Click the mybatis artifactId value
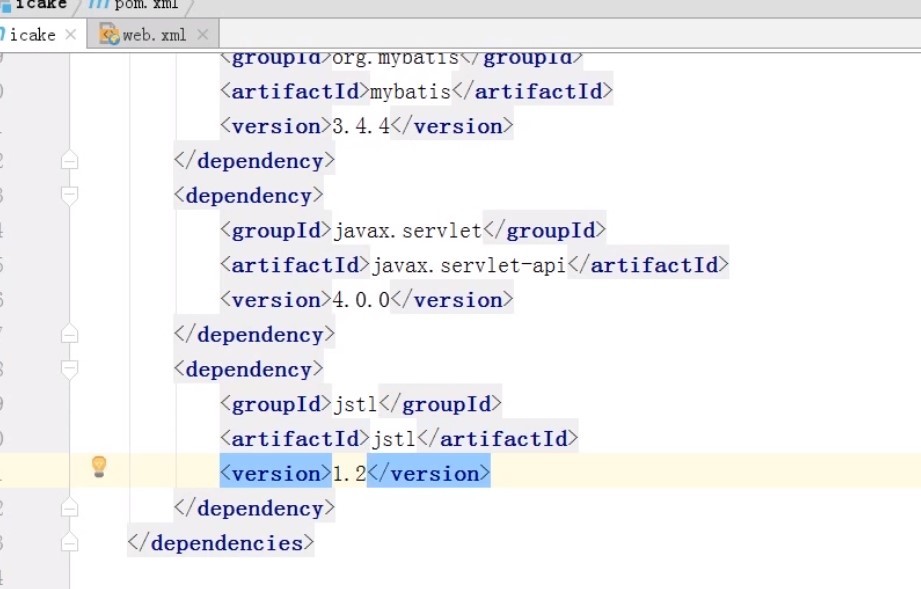This screenshot has width=921, height=589. point(410,91)
